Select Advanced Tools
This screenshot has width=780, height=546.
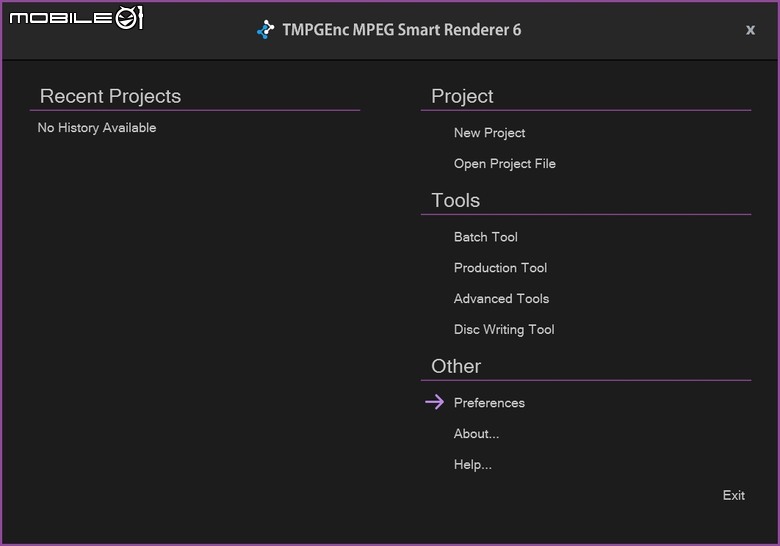click(x=501, y=299)
